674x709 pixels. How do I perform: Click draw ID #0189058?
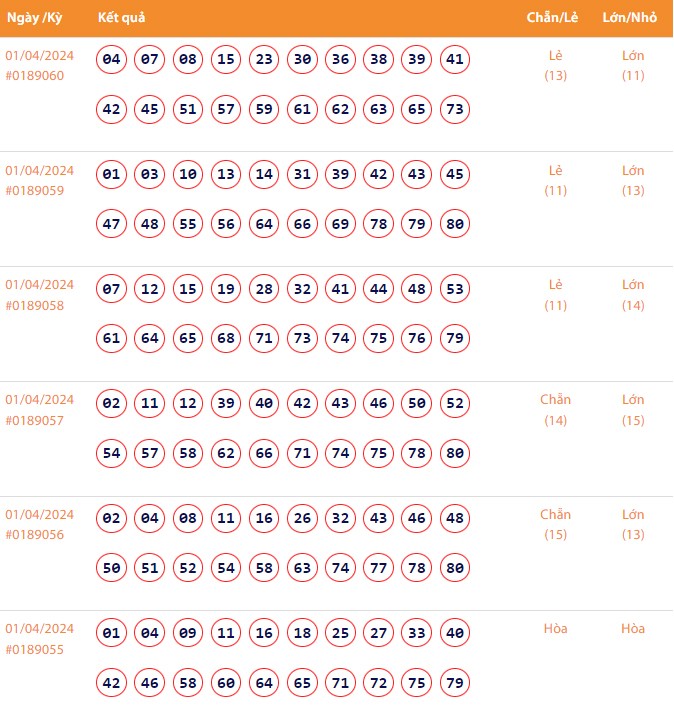pyautogui.click(x=35, y=305)
